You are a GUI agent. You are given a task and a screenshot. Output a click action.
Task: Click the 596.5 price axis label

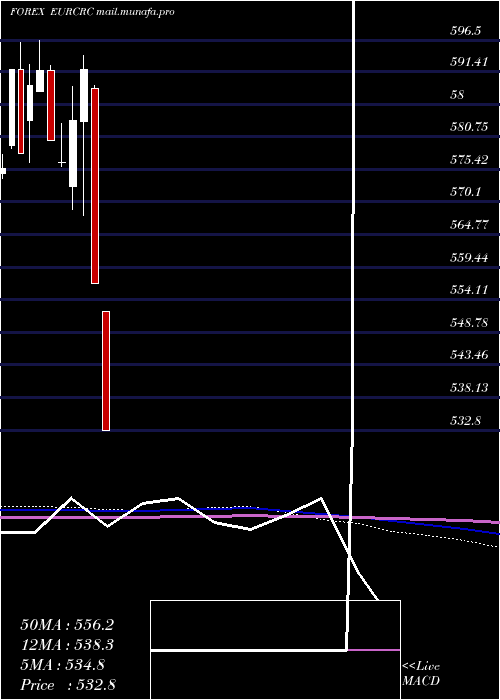pyautogui.click(x=468, y=30)
